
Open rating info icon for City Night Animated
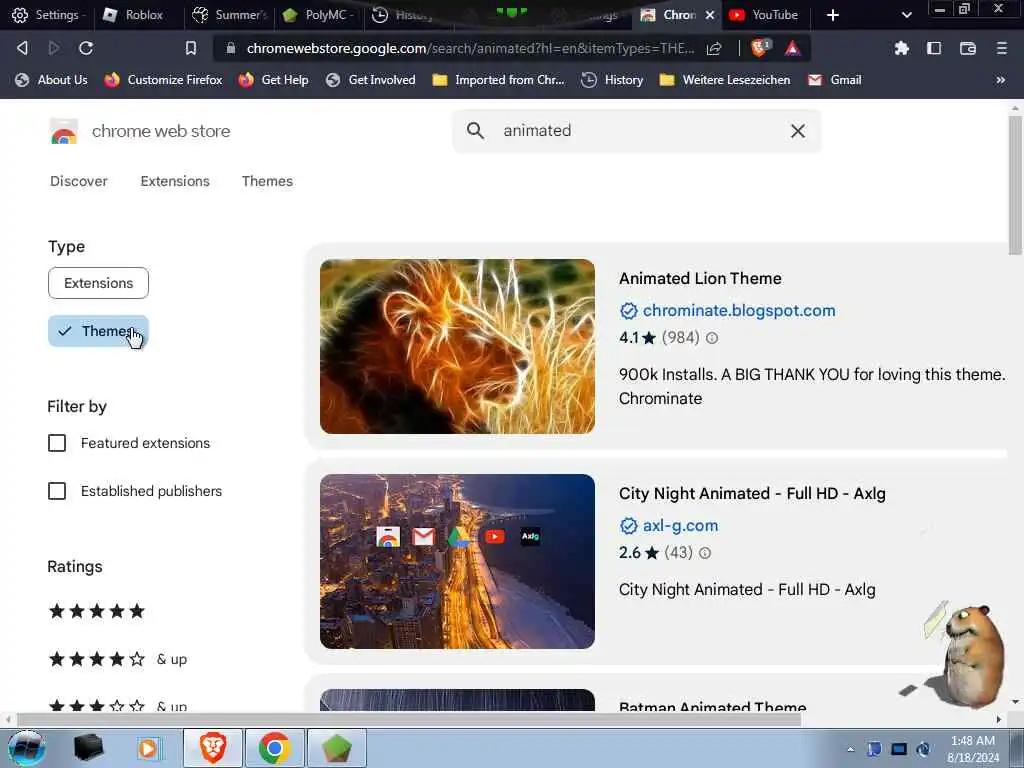(705, 553)
